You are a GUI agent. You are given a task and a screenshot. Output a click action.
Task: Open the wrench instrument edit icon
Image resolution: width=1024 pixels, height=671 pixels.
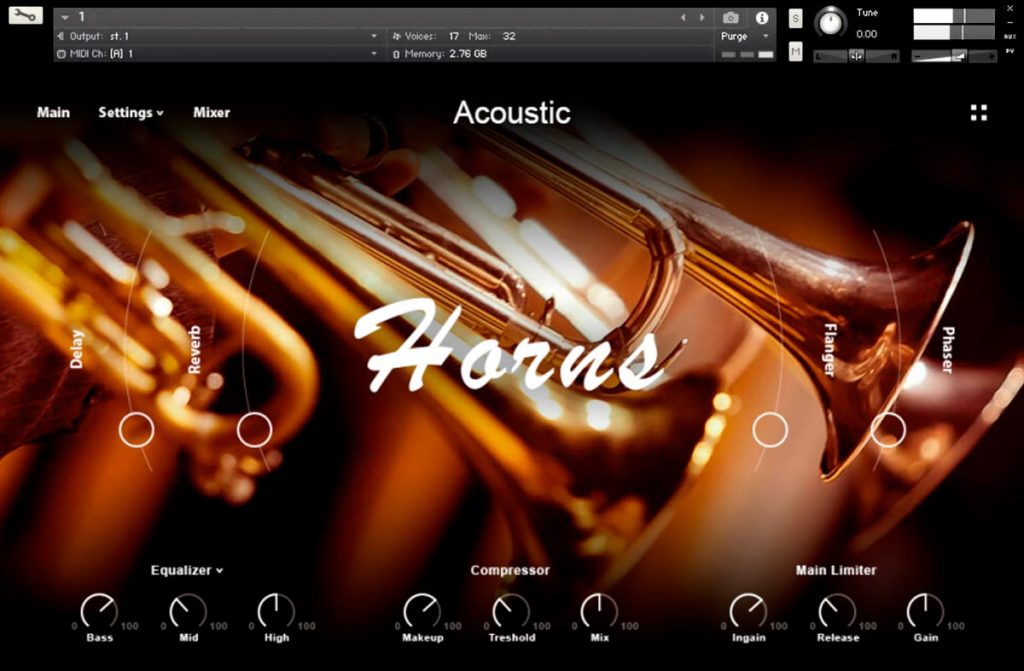tap(25, 15)
